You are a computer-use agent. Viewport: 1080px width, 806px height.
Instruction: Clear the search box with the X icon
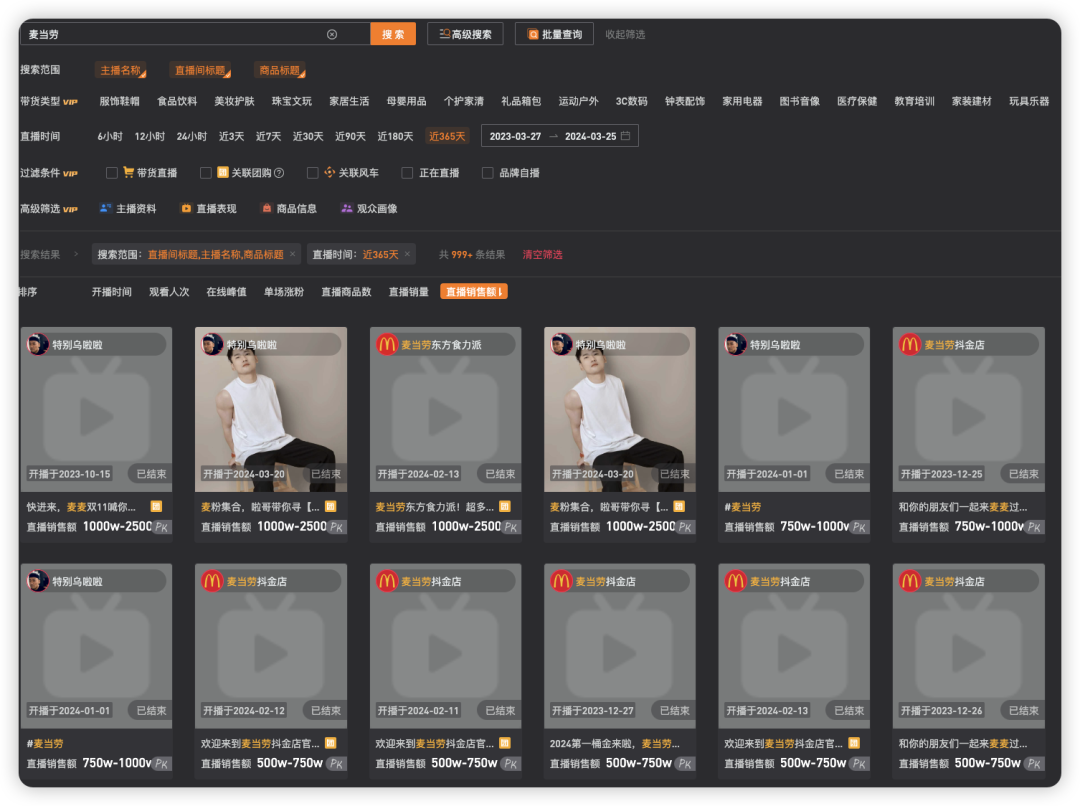point(332,34)
